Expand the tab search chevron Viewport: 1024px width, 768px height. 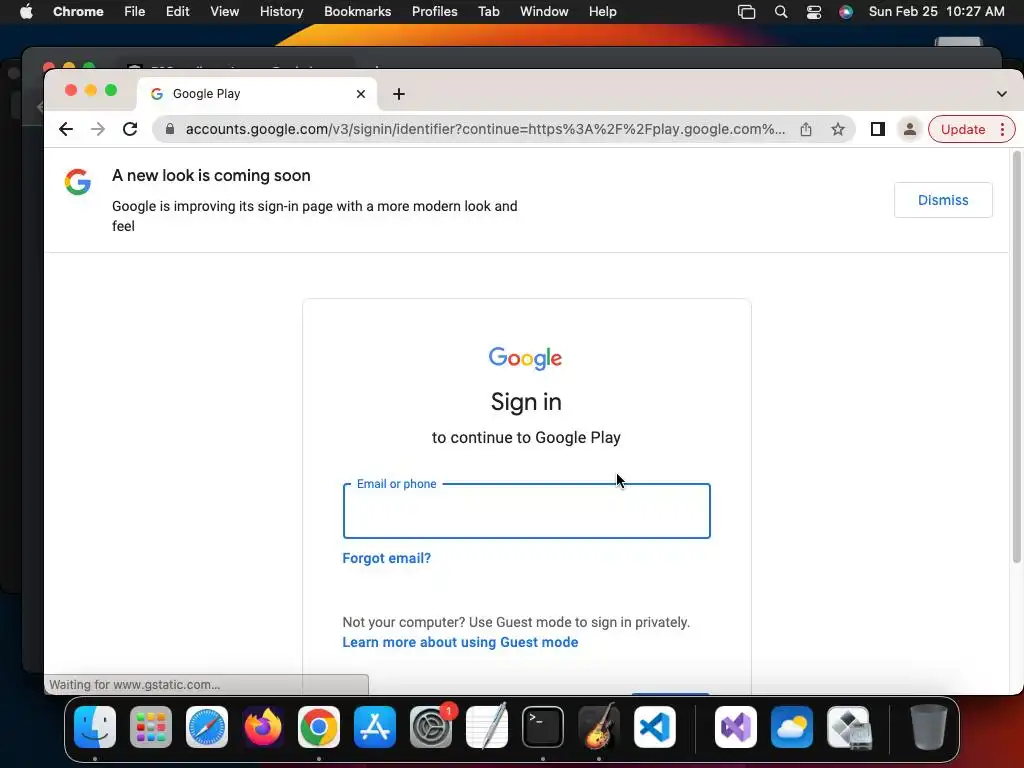[1002, 94]
